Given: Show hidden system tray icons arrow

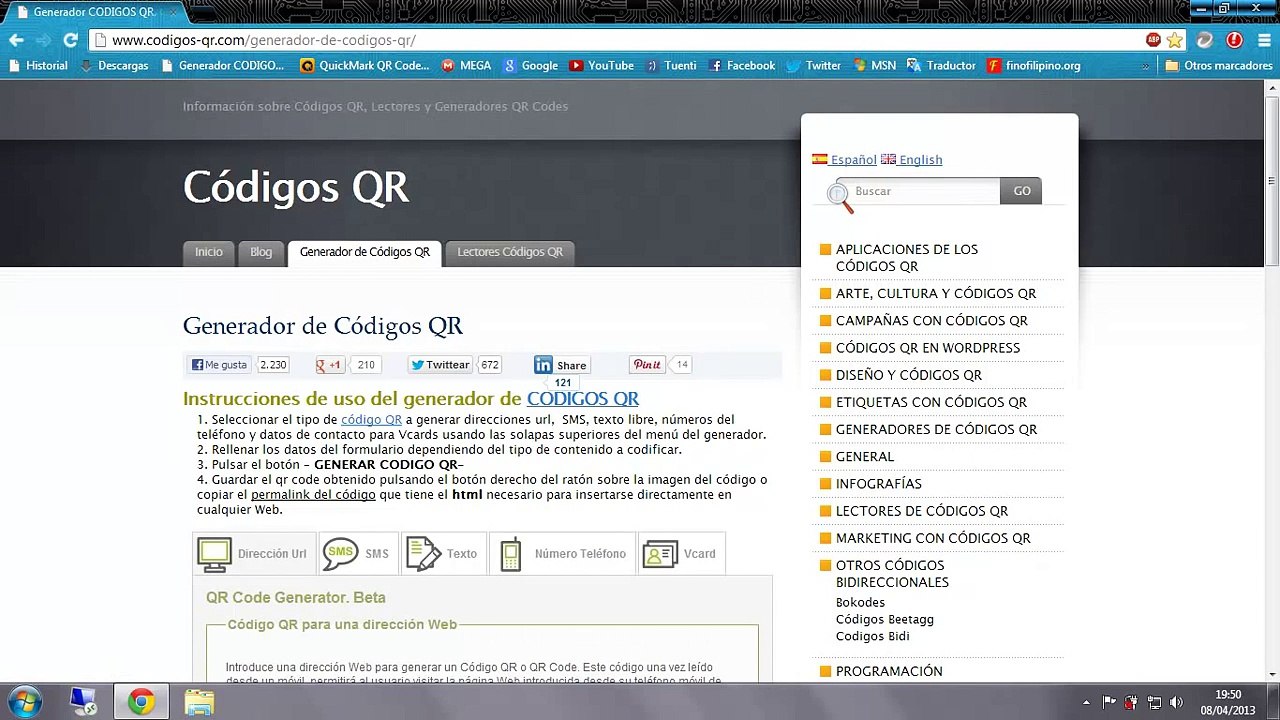Looking at the screenshot, I should [x=1087, y=702].
